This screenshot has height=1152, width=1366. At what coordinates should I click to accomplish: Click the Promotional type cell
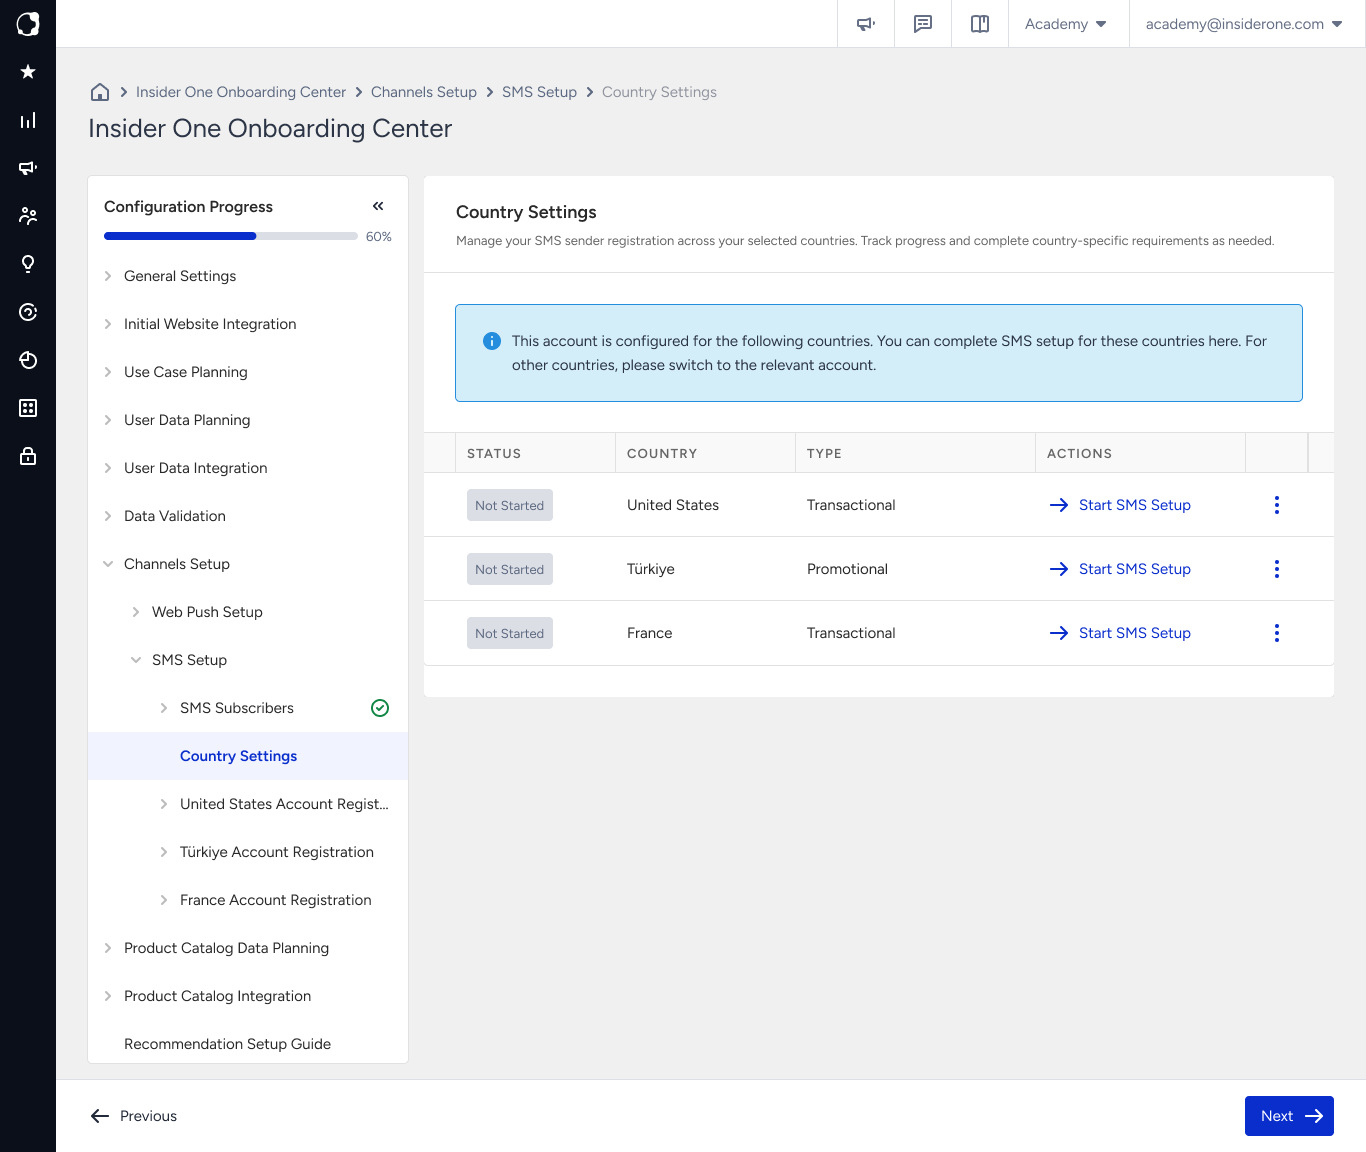[x=847, y=569]
